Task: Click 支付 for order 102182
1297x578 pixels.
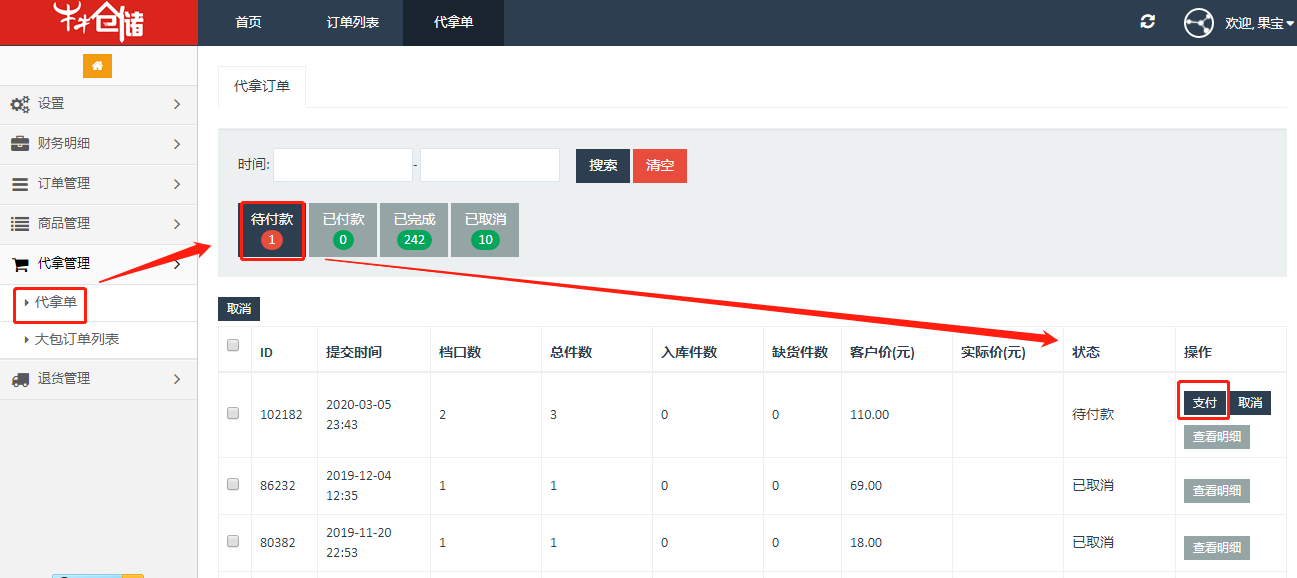Action: pos(1205,403)
